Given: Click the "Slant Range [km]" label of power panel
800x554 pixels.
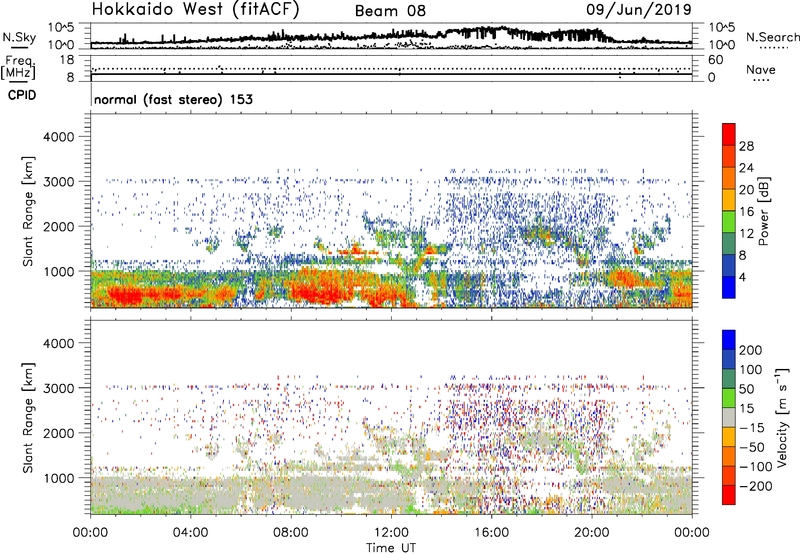Looking at the screenshot, I should click(x=28, y=211).
